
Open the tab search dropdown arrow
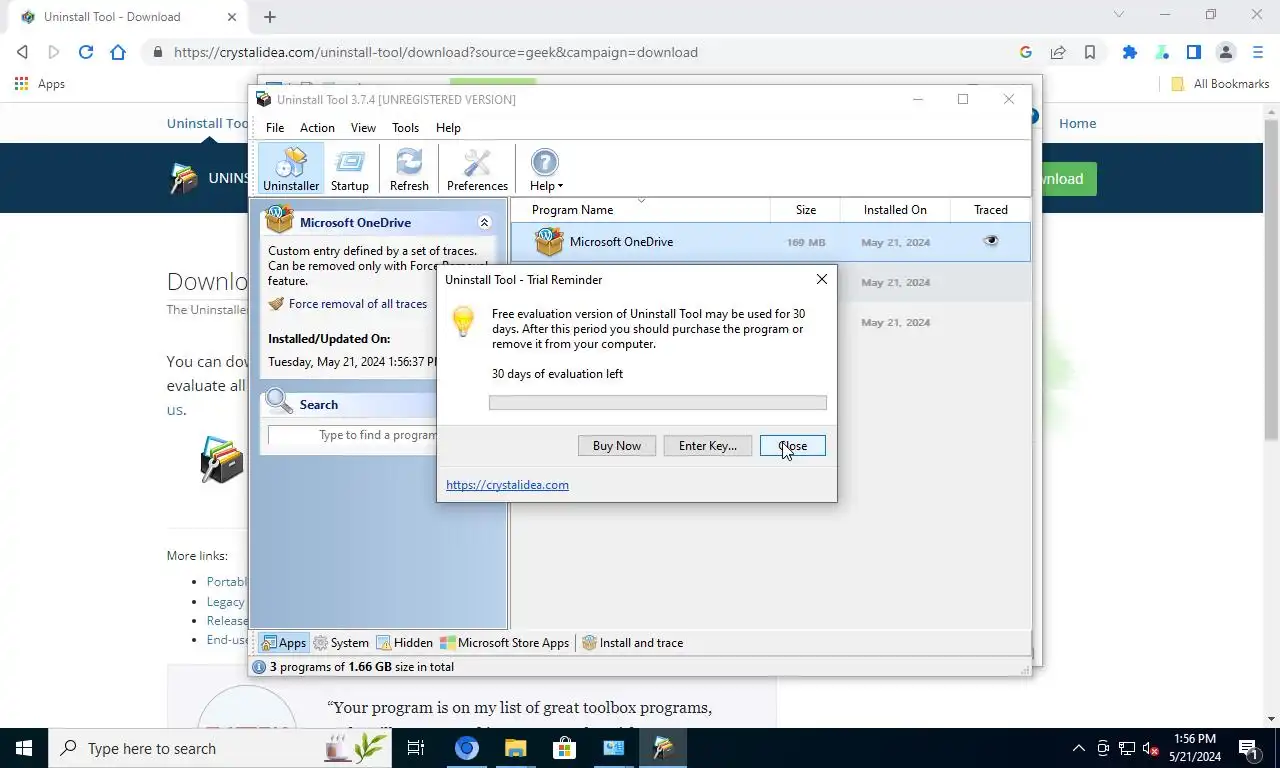click(x=1119, y=15)
